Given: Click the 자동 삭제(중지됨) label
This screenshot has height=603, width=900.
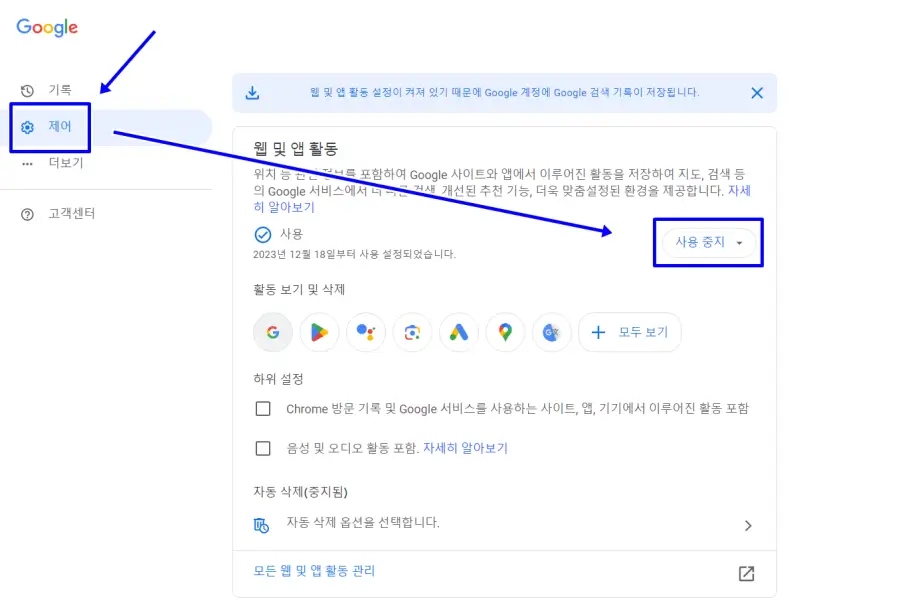Looking at the screenshot, I should pos(300,492).
